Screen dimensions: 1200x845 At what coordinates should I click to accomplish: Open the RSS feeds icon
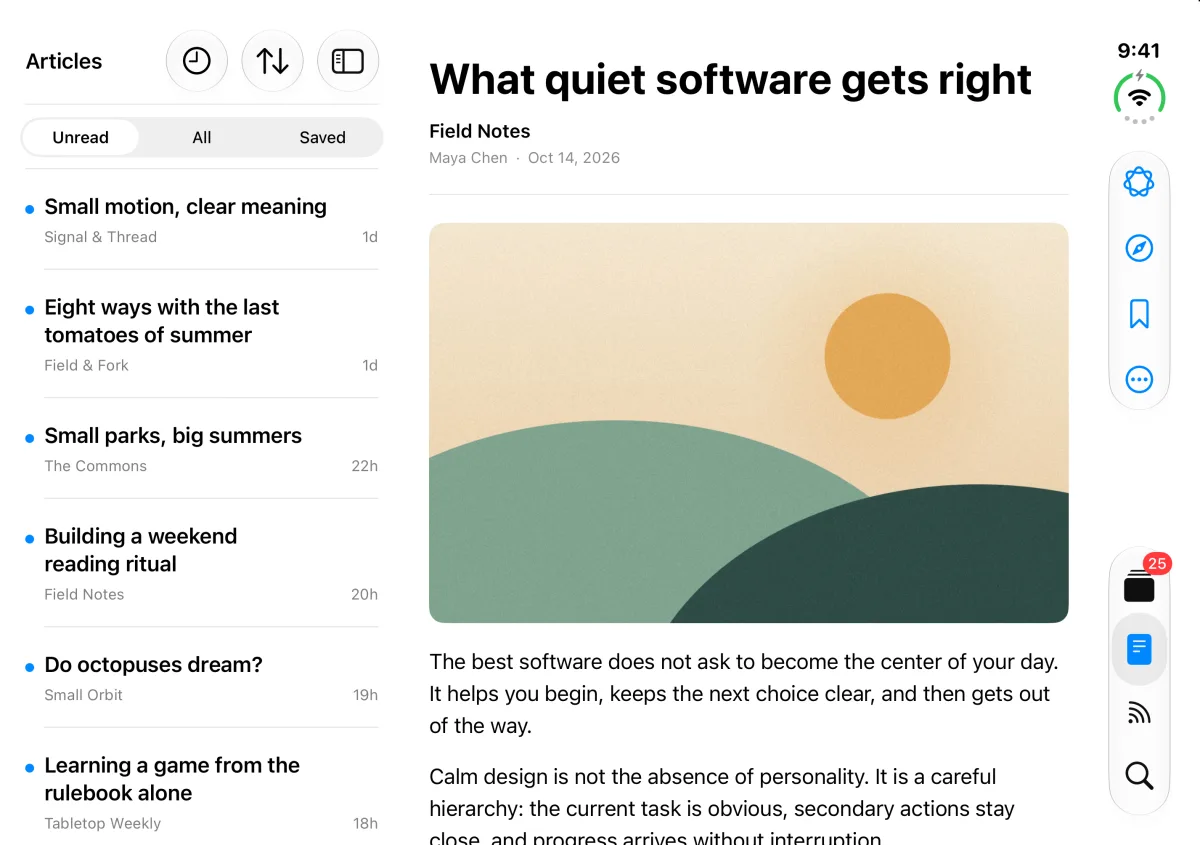[x=1139, y=712]
